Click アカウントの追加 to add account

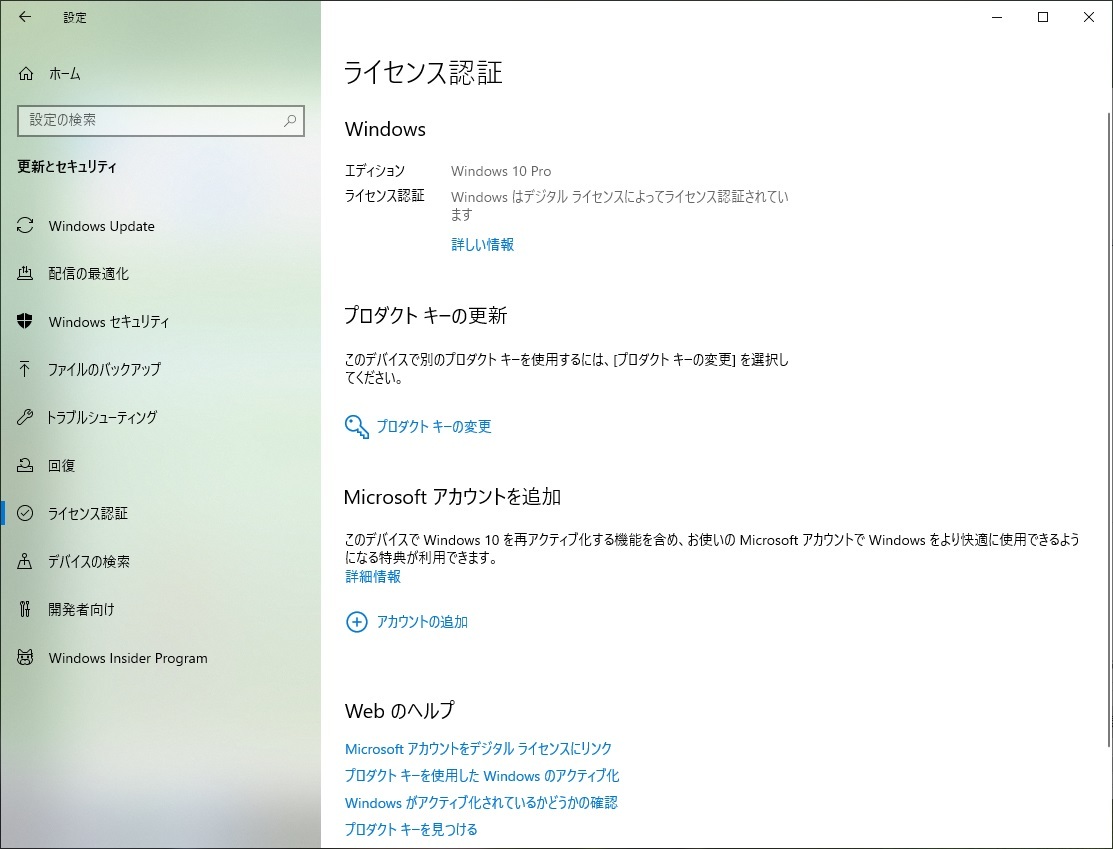[x=421, y=622]
